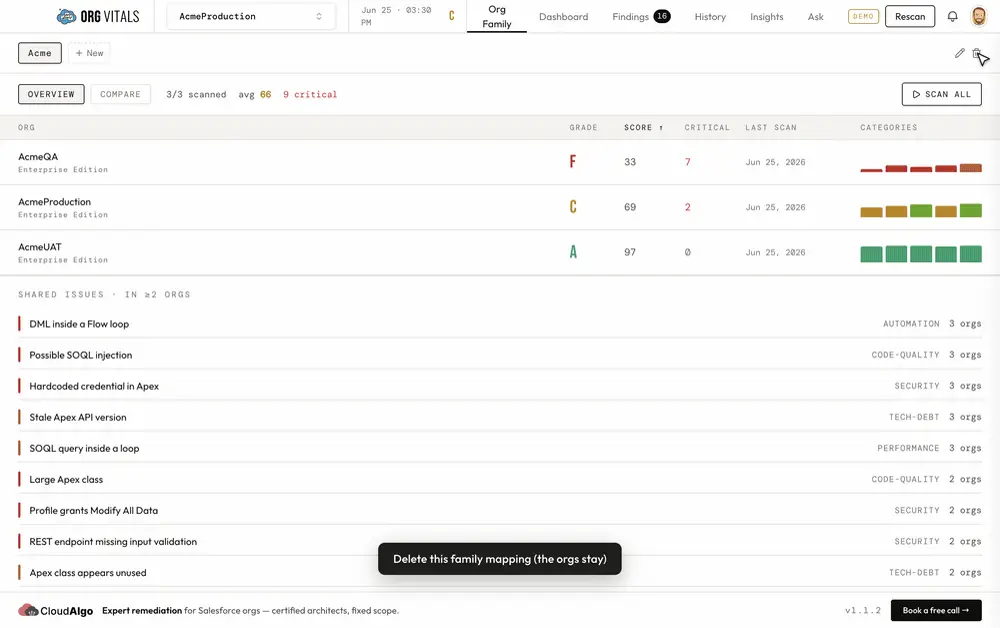This screenshot has width=1000, height=628.
Task: Switch to the History tab
Action: 710,17
